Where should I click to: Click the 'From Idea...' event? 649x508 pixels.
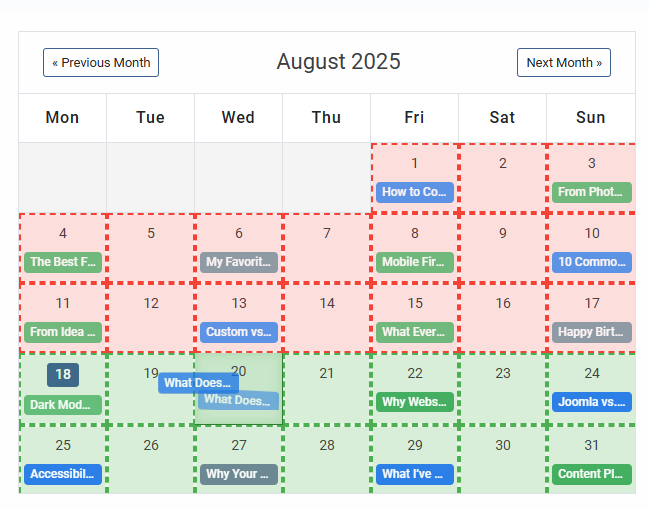63,332
